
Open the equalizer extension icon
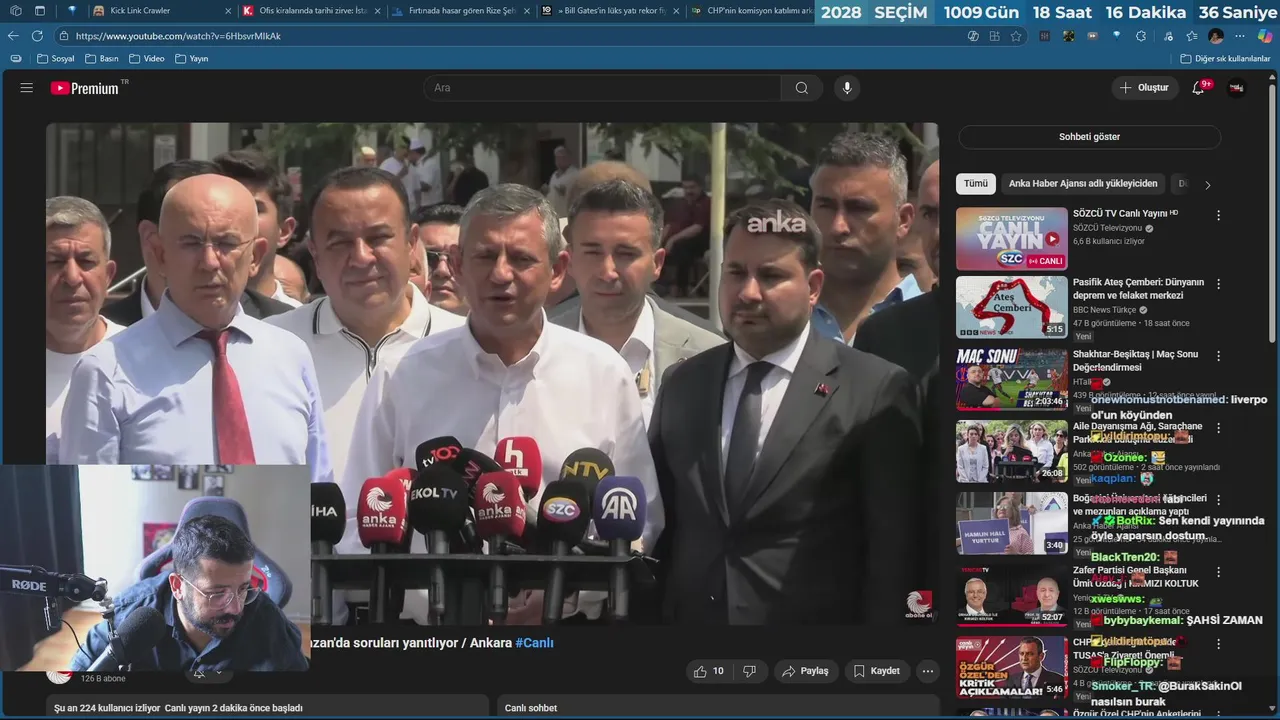(x=1045, y=36)
